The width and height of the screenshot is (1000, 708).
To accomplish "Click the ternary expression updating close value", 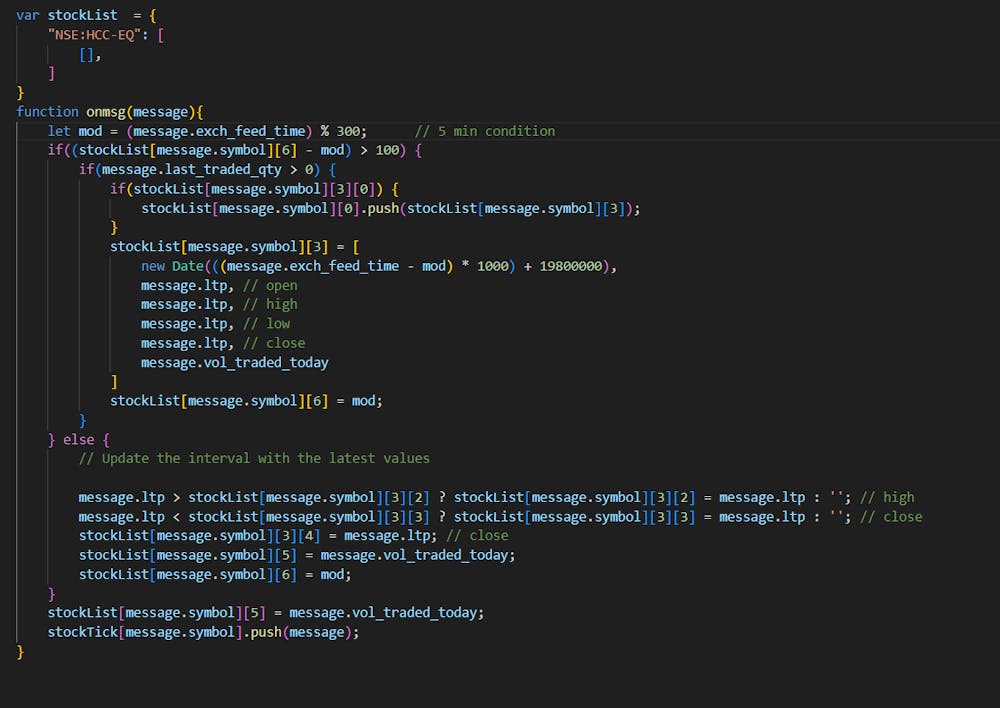I will click(400, 516).
